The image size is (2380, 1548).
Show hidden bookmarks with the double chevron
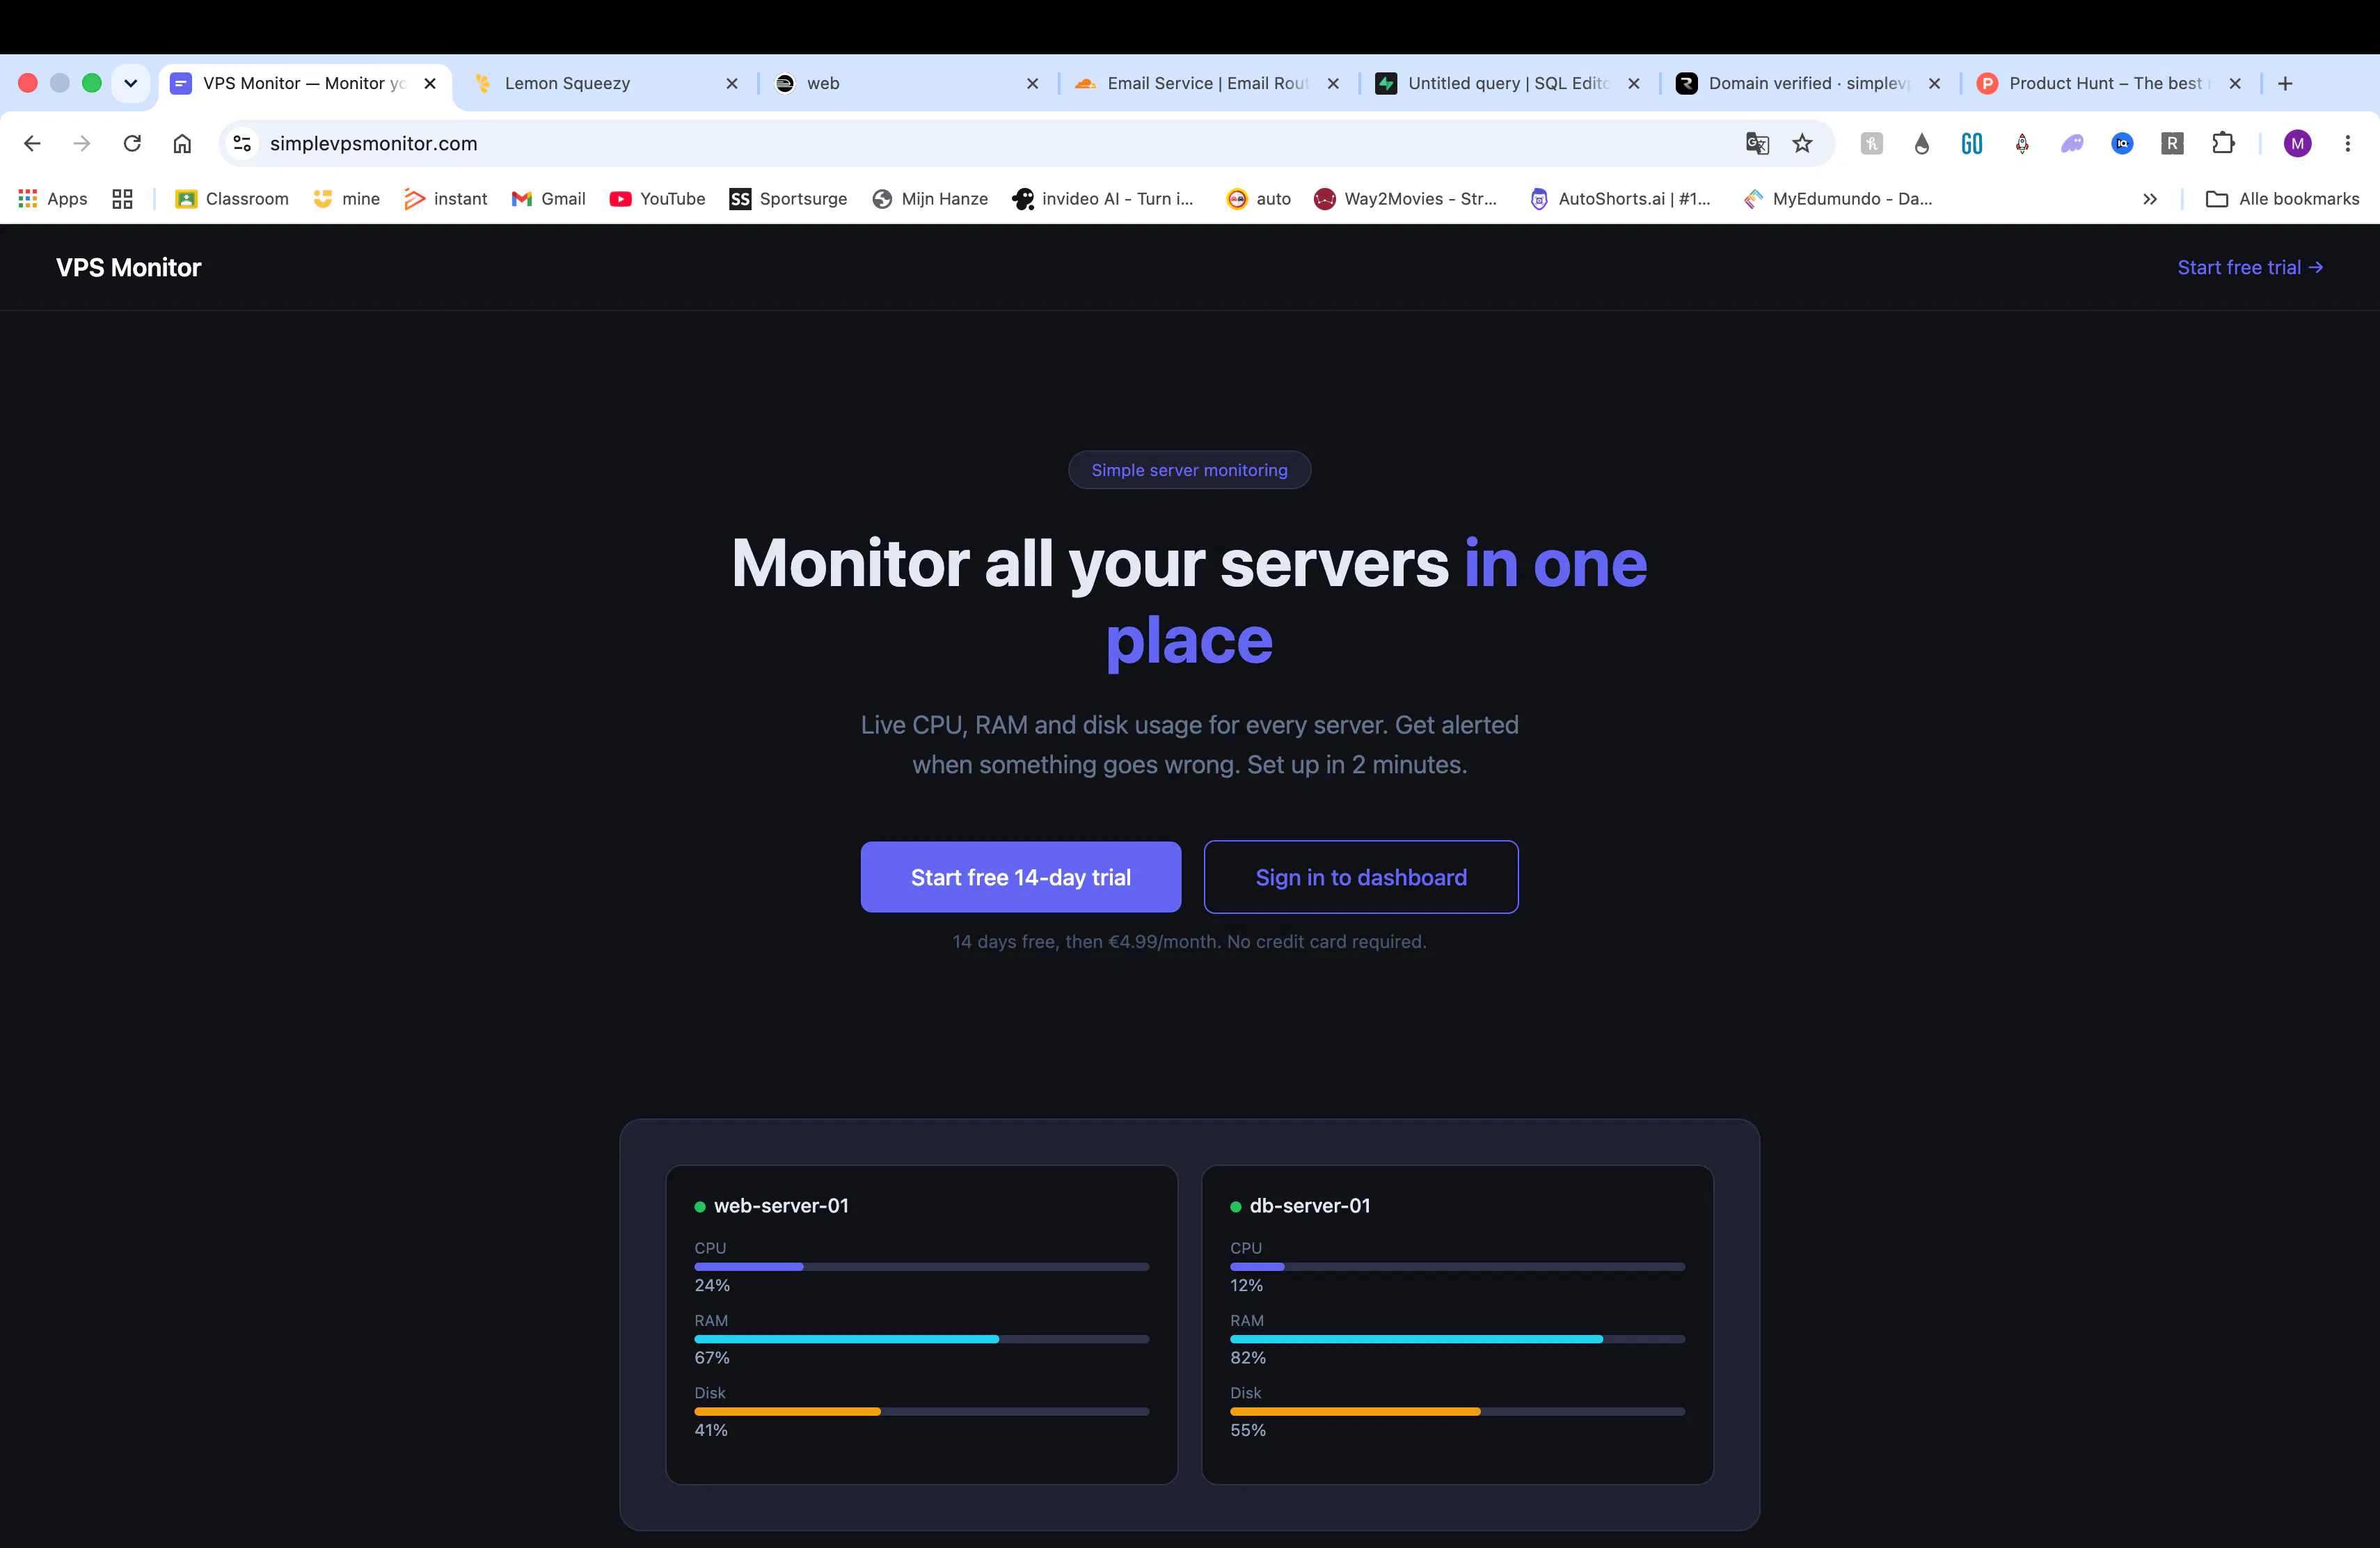(2150, 199)
